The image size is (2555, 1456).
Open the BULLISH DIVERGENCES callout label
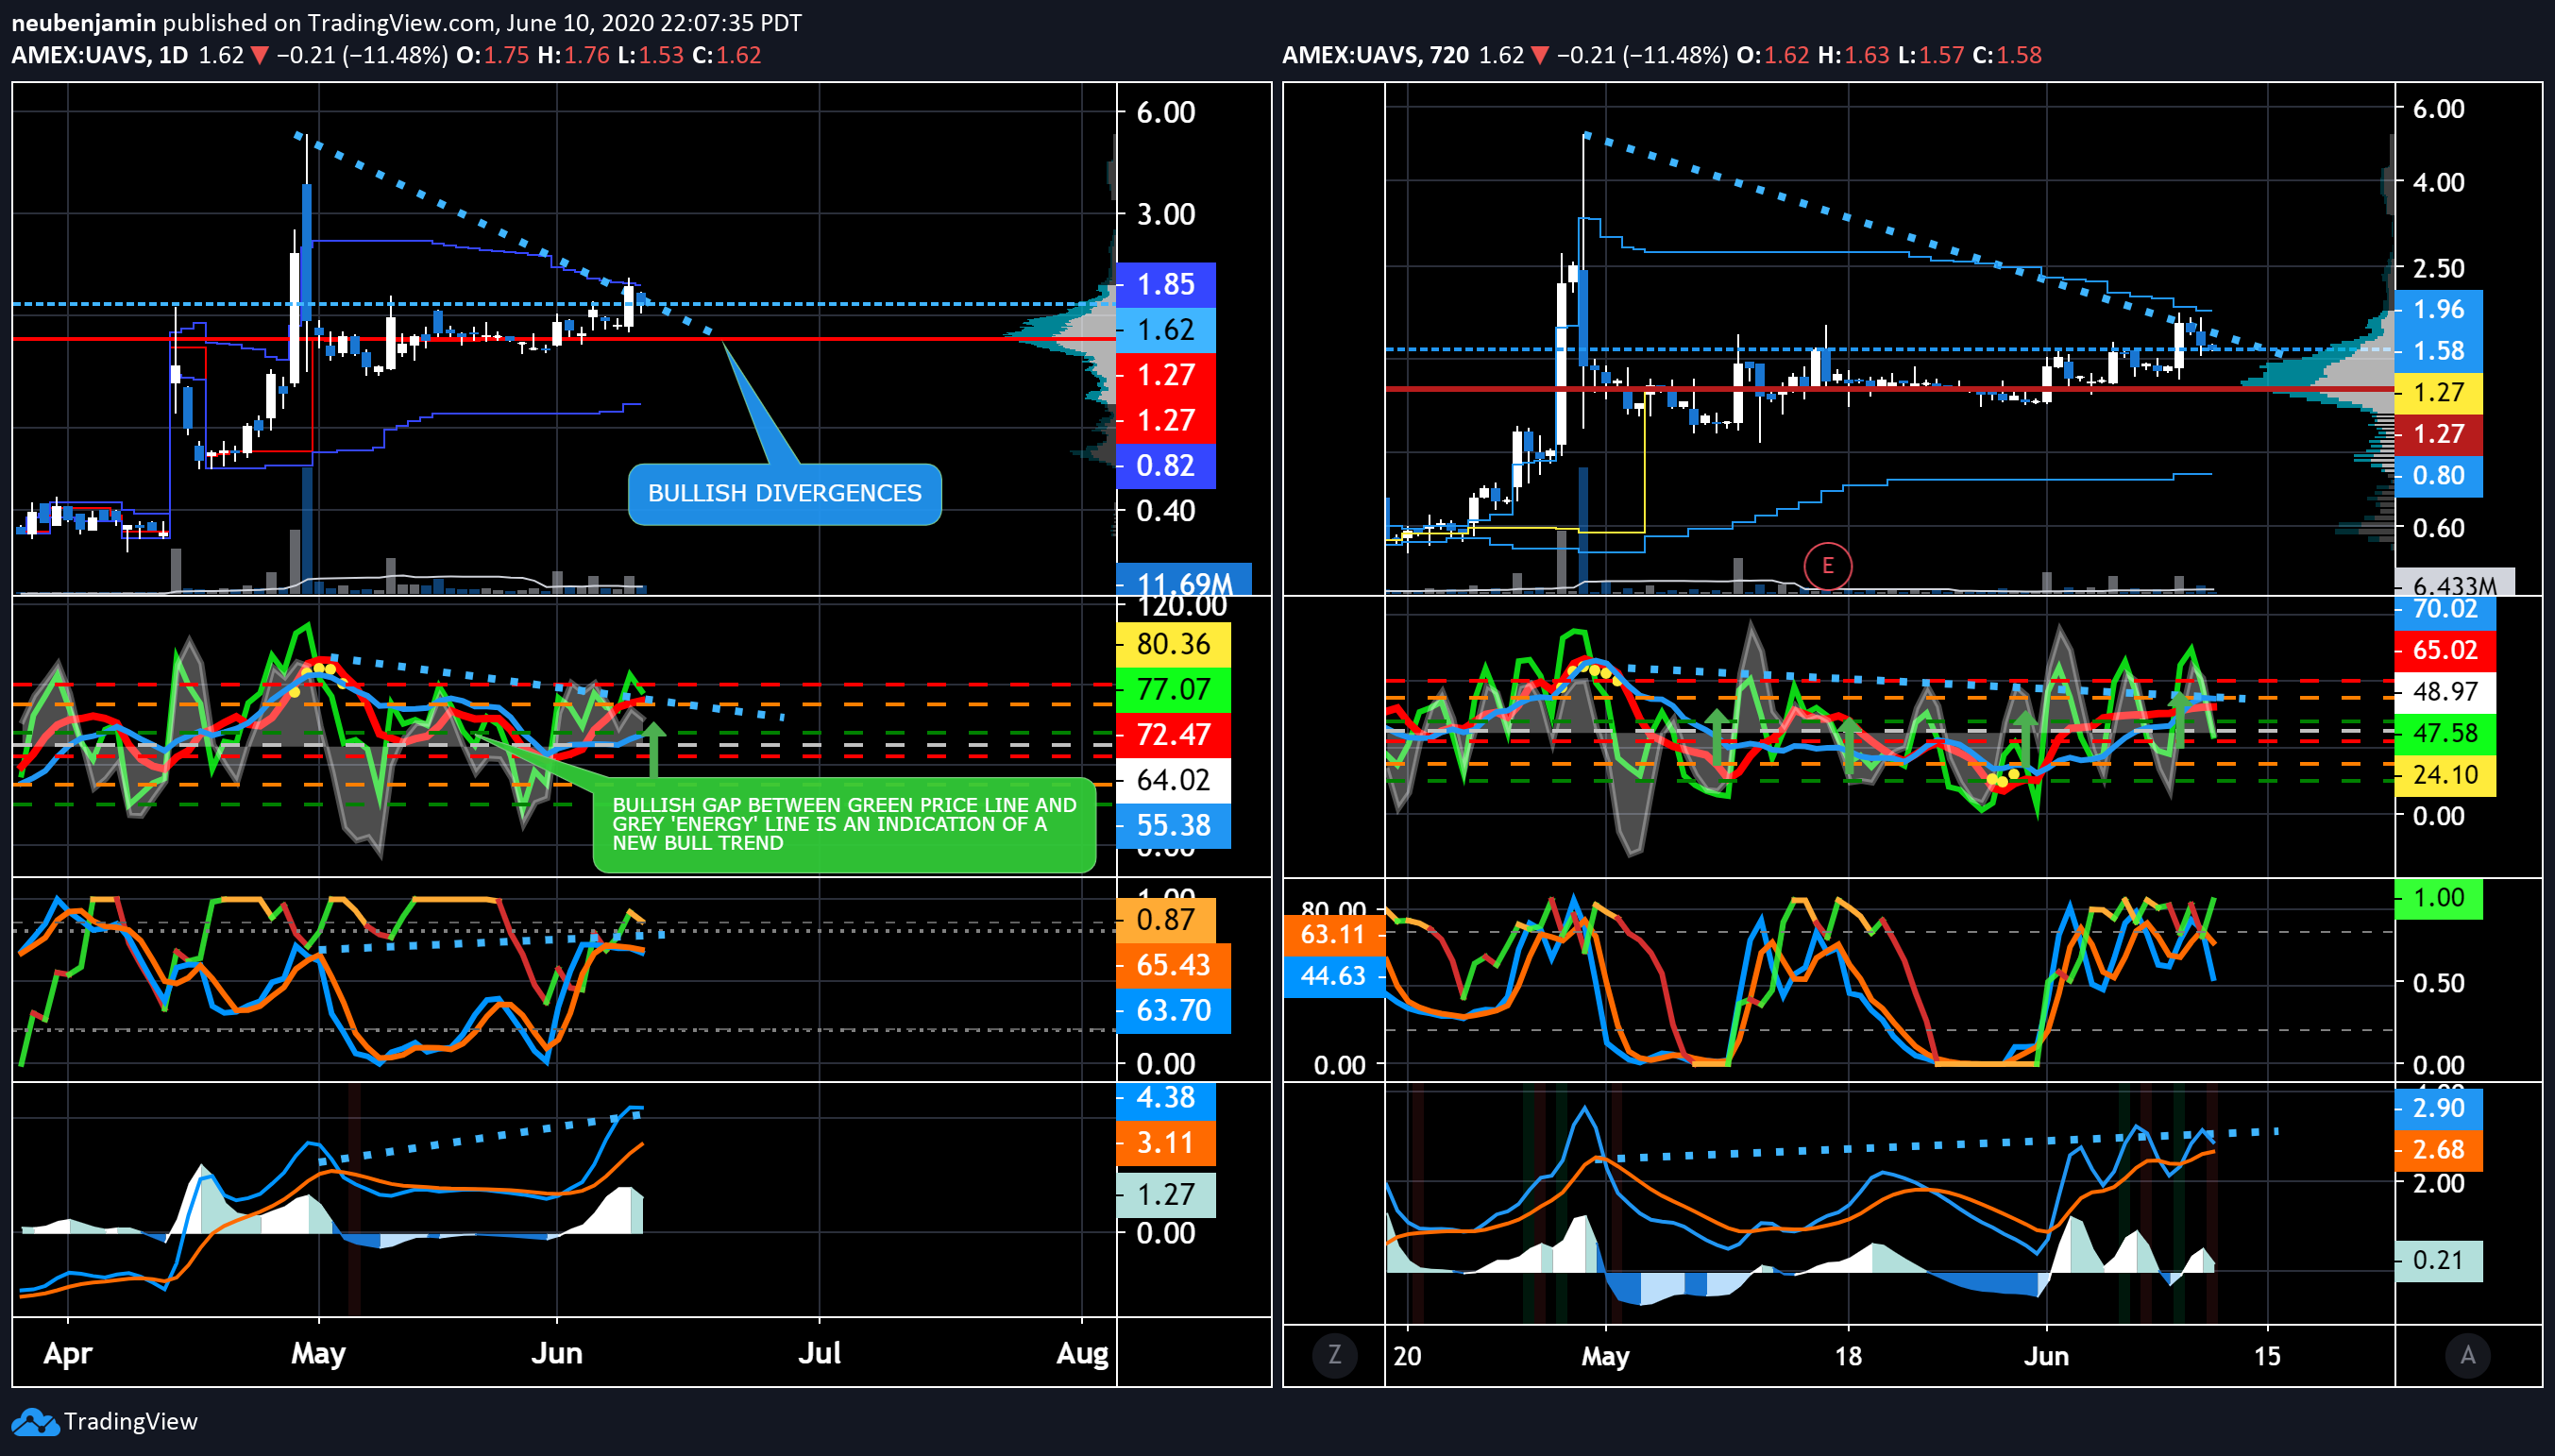pyautogui.click(x=784, y=493)
